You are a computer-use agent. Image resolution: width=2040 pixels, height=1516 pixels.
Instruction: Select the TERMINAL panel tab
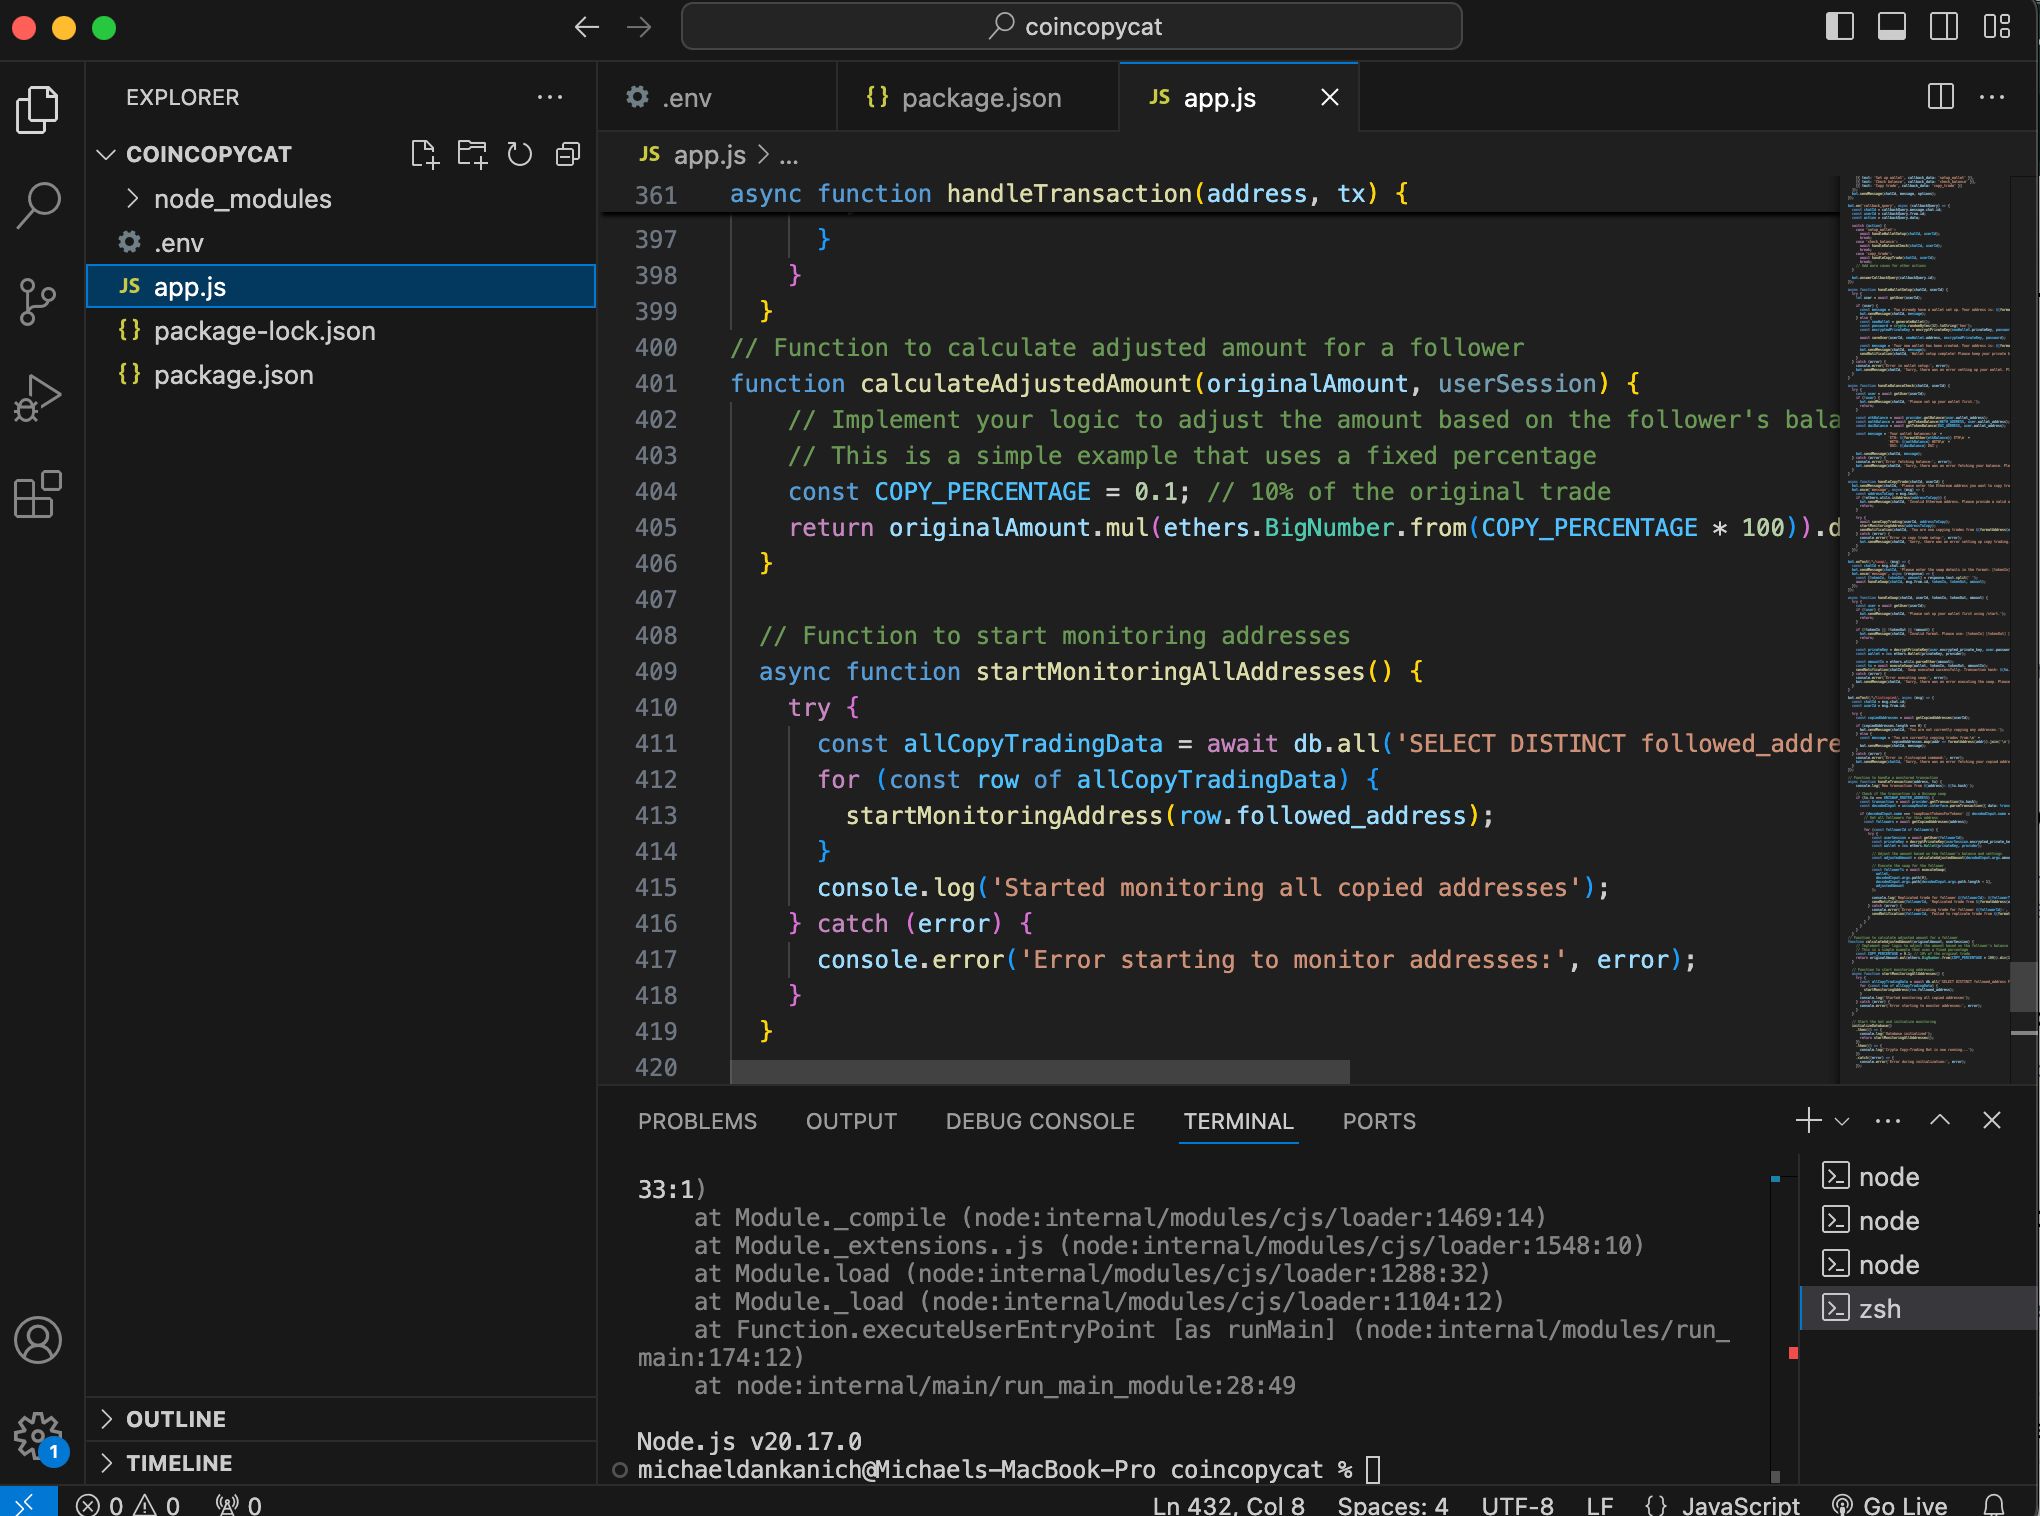click(1238, 1121)
